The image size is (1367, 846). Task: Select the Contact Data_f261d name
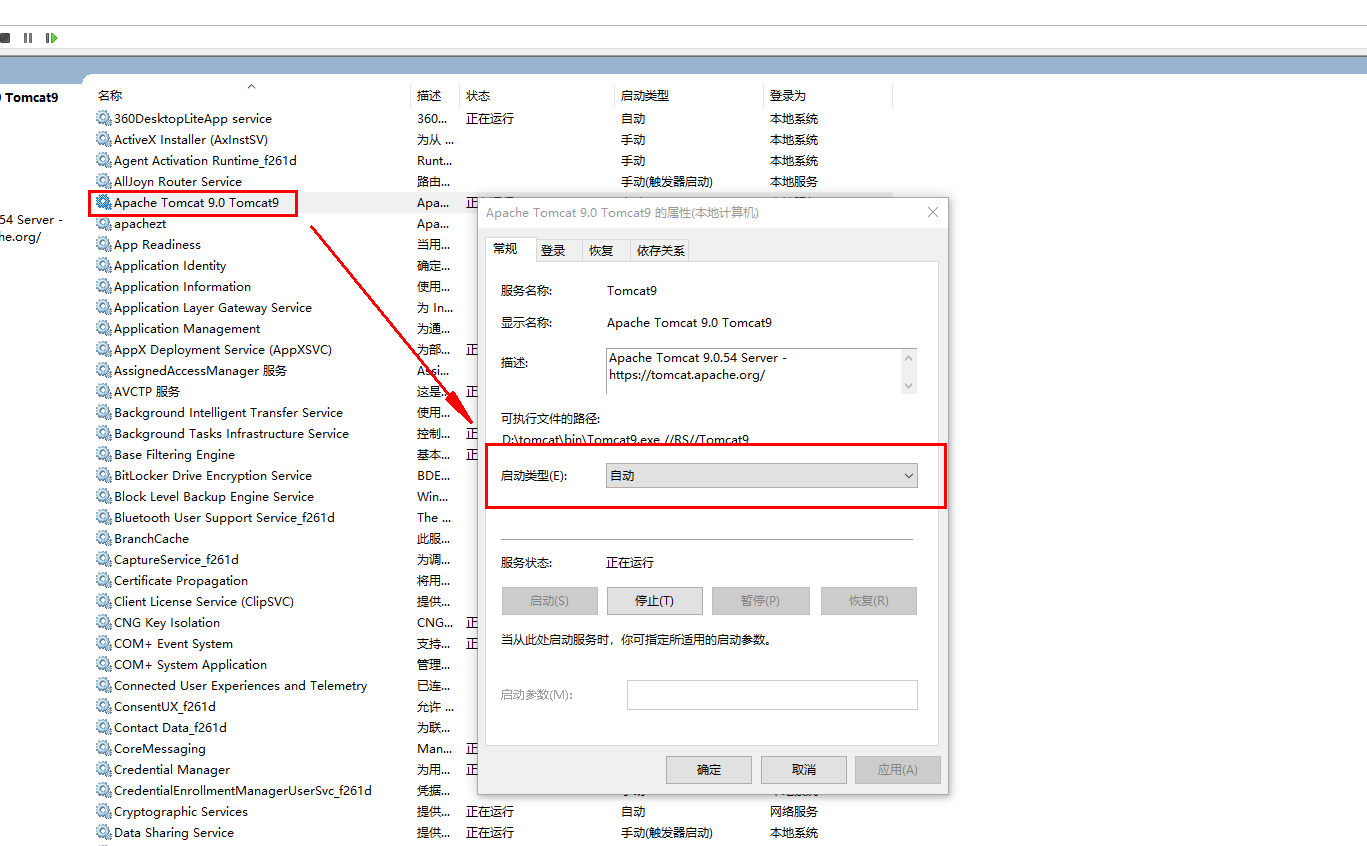pyautogui.click(x=170, y=727)
